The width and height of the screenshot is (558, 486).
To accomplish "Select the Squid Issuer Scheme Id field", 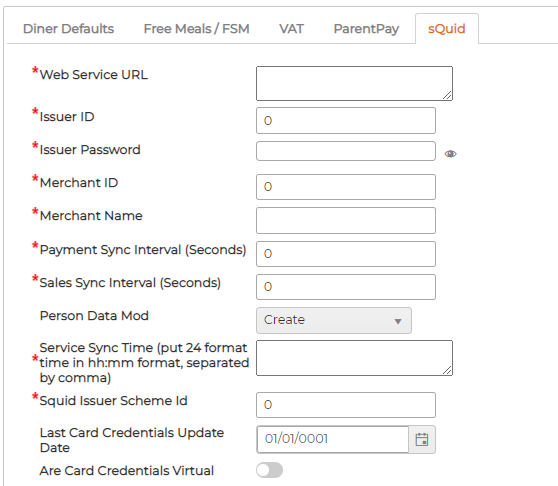I will pos(346,405).
